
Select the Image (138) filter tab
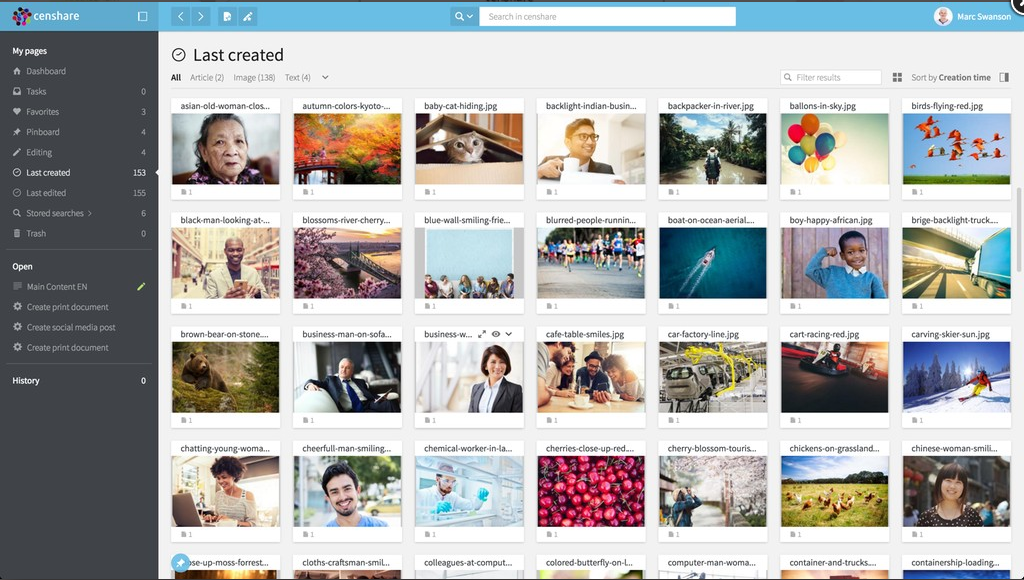tap(254, 78)
